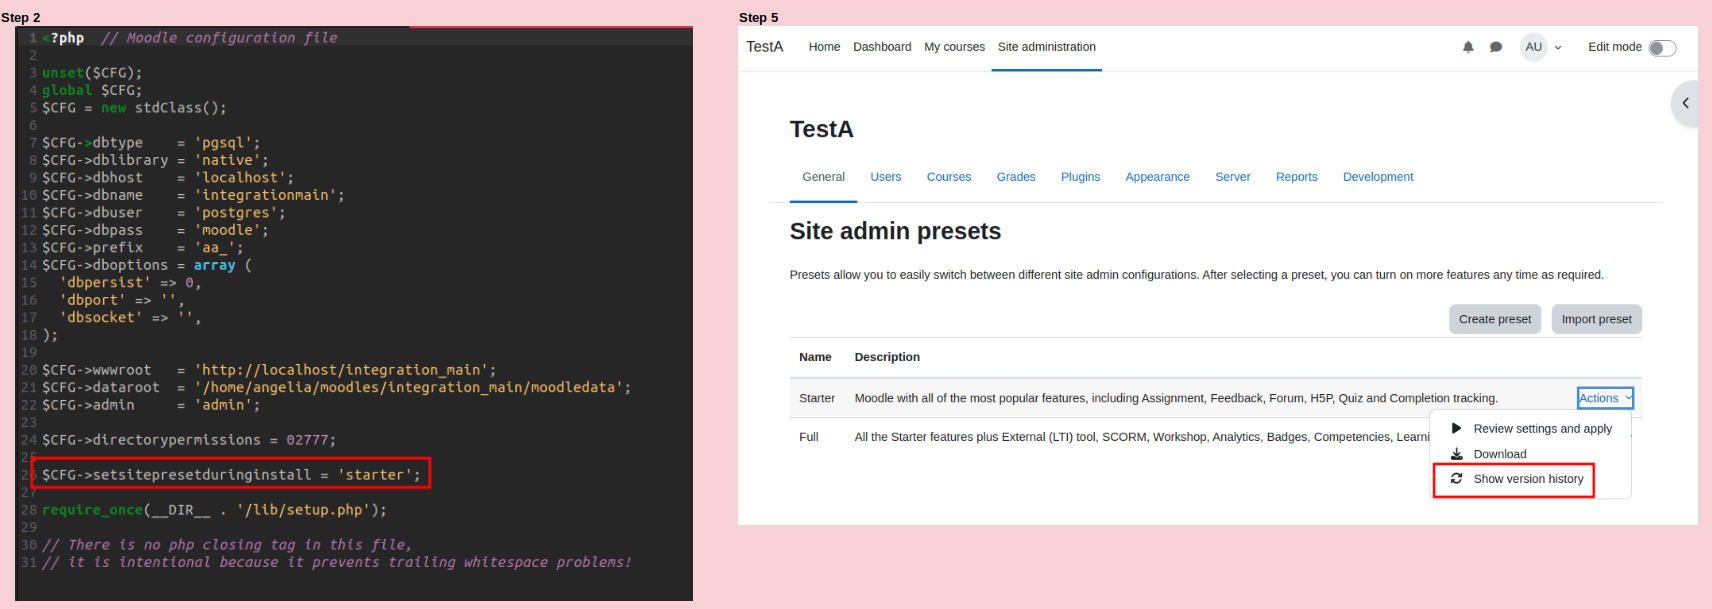Open the Actions dropdown for Starter preset
The height and width of the screenshot is (609, 1712).
tap(1605, 398)
